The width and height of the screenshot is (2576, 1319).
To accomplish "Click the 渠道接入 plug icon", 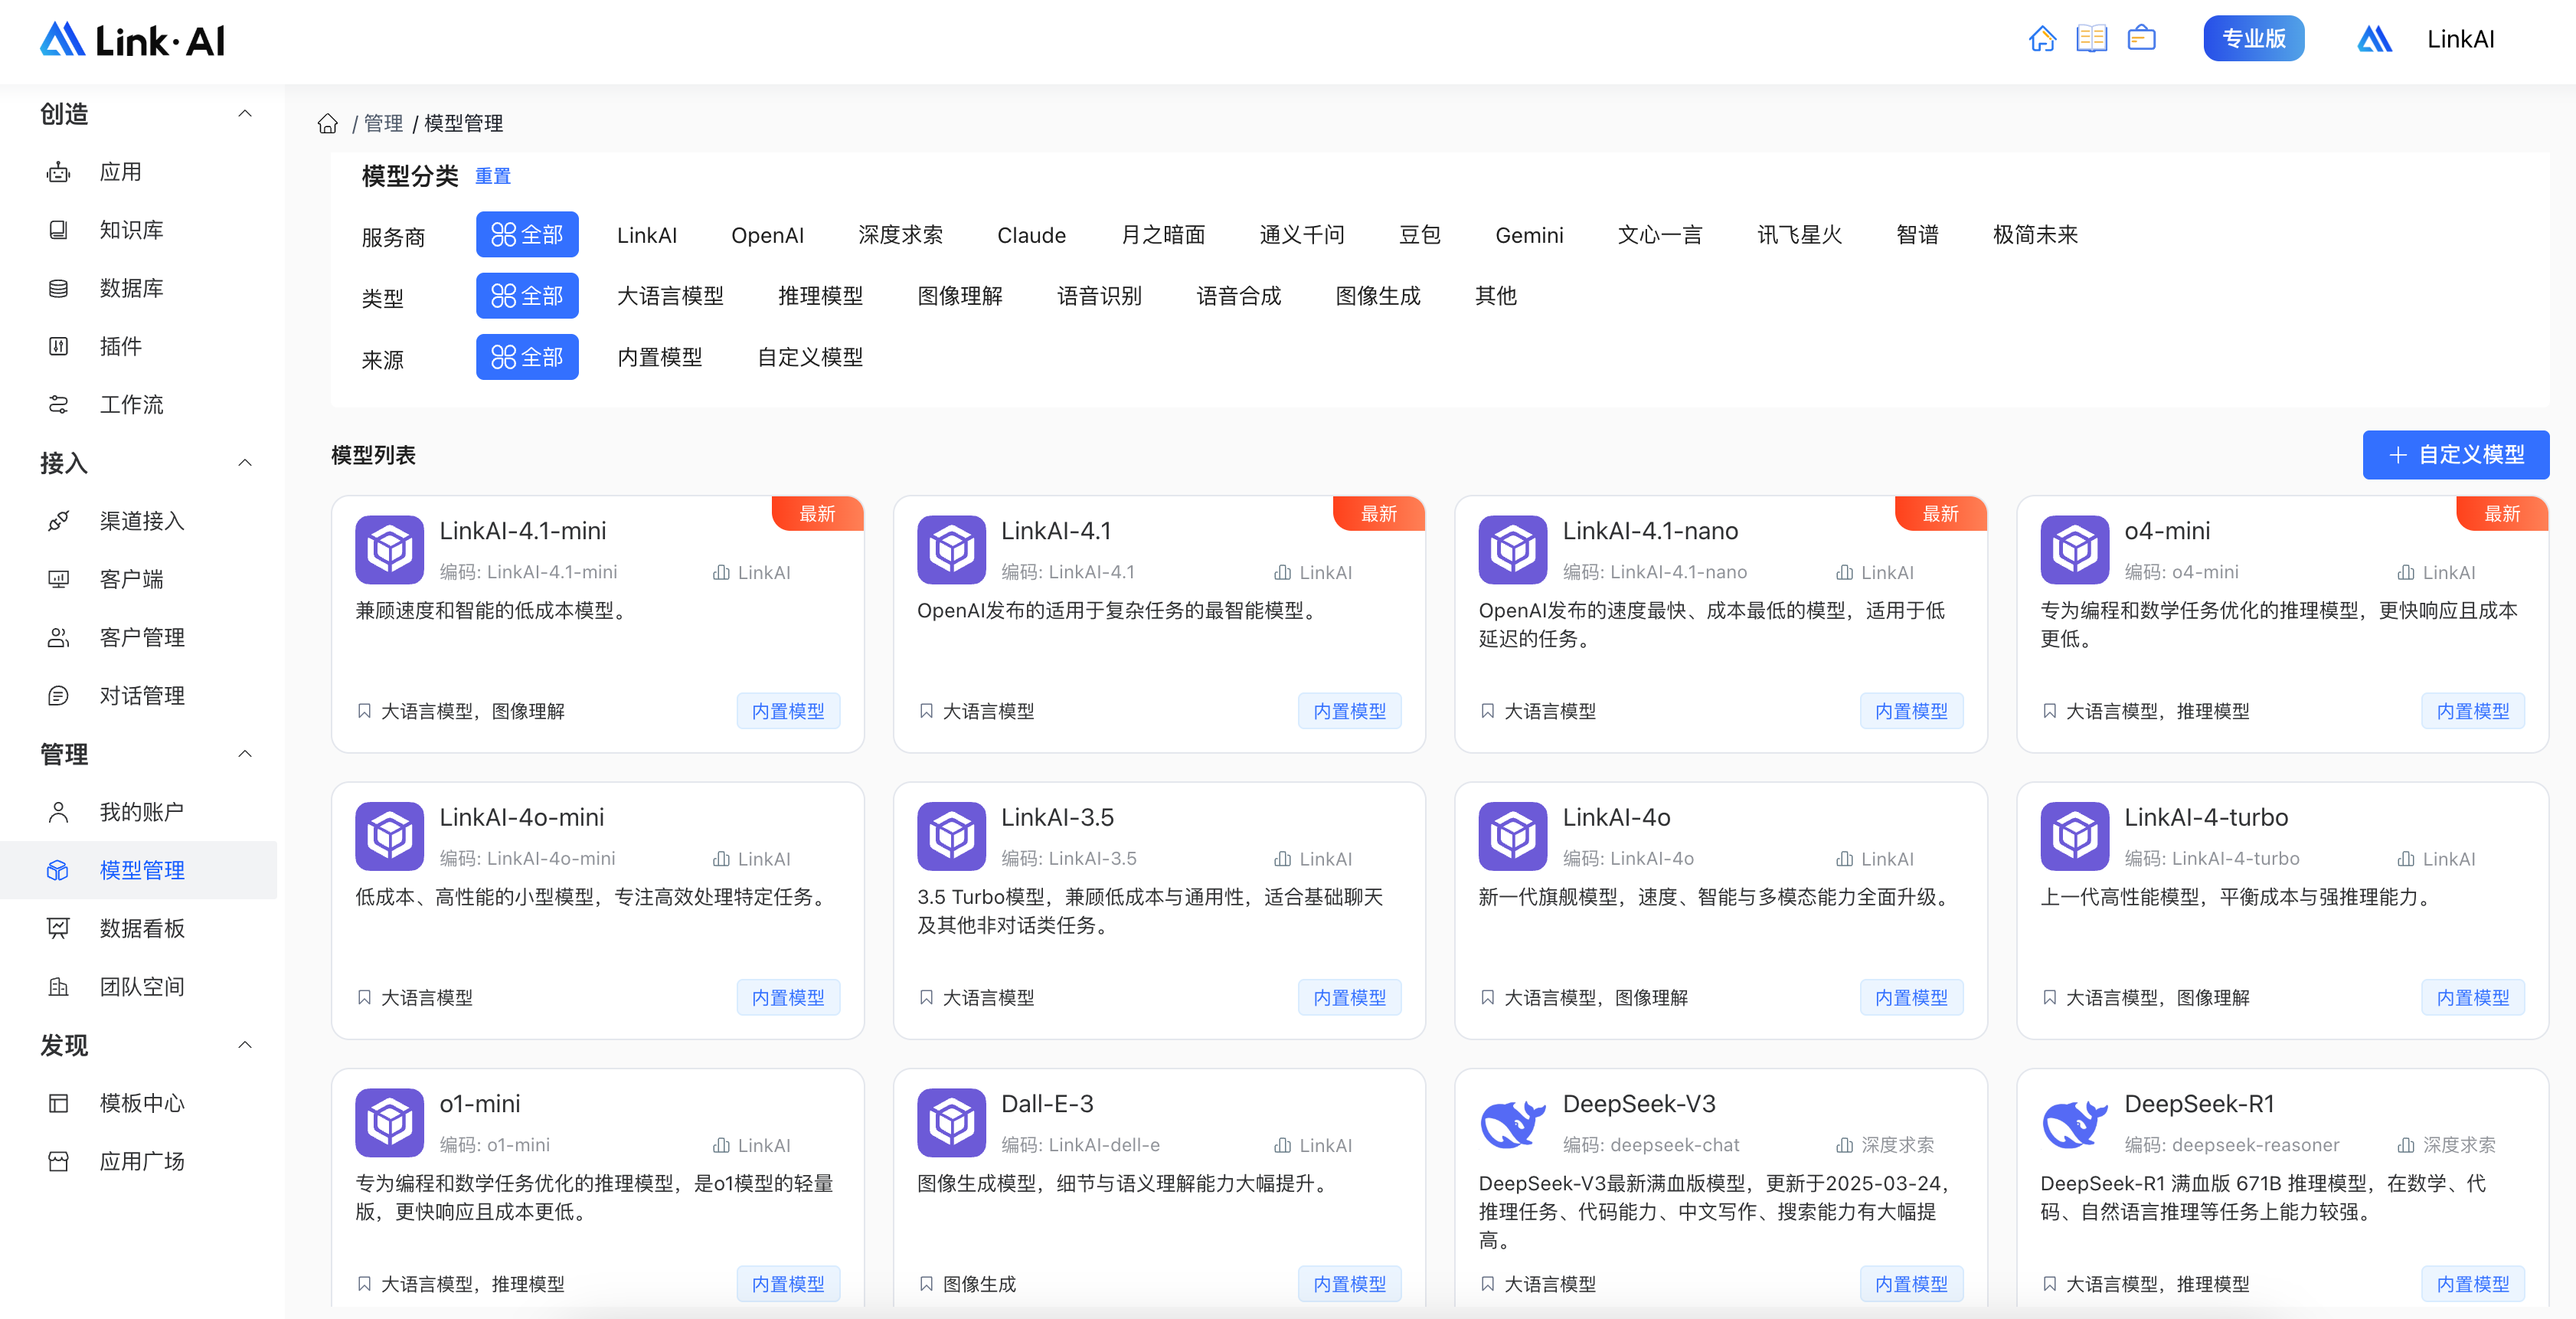I will tap(59, 521).
